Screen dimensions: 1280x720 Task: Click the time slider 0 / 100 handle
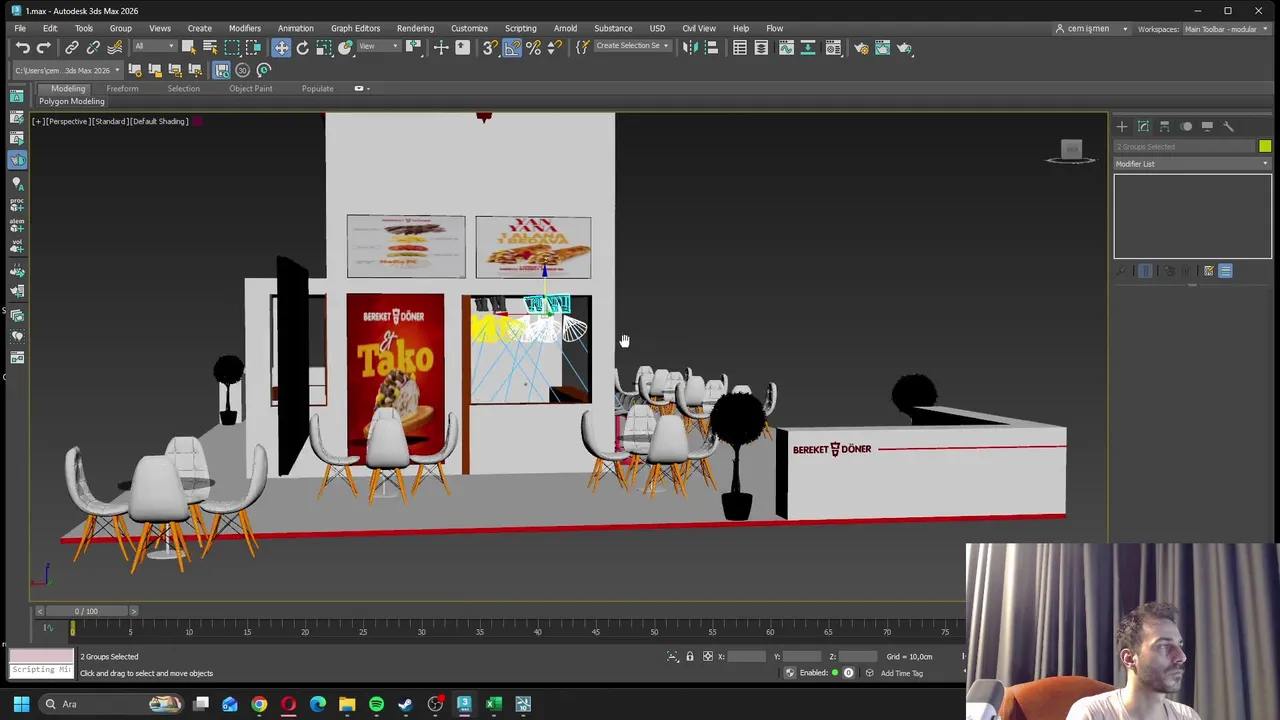pyautogui.click(x=86, y=611)
